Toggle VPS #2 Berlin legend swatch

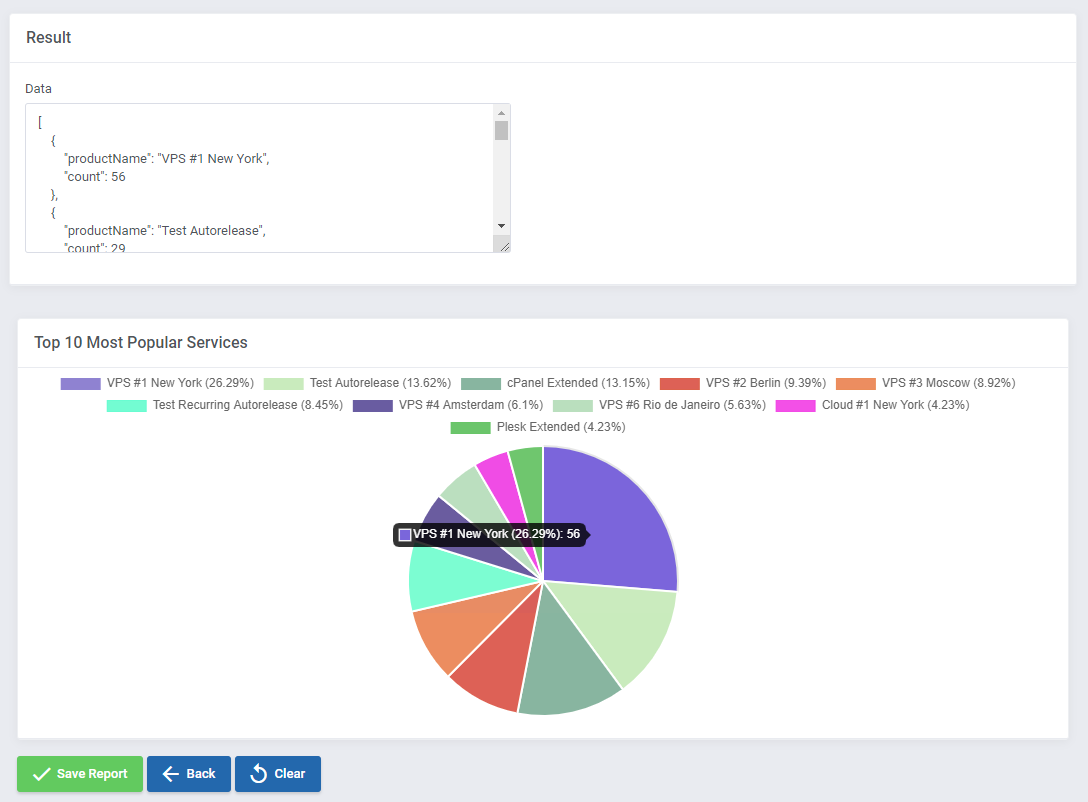[680, 384]
